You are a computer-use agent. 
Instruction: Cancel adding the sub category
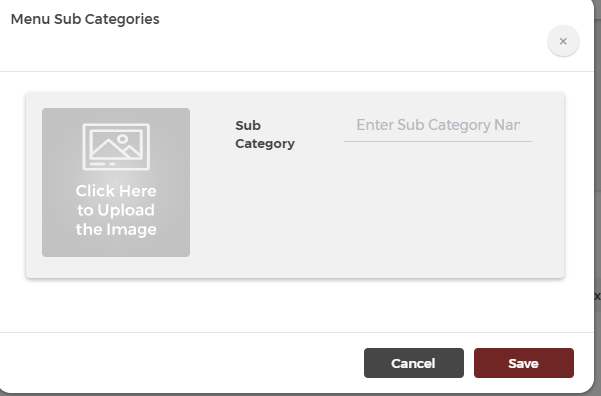[414, 363]
